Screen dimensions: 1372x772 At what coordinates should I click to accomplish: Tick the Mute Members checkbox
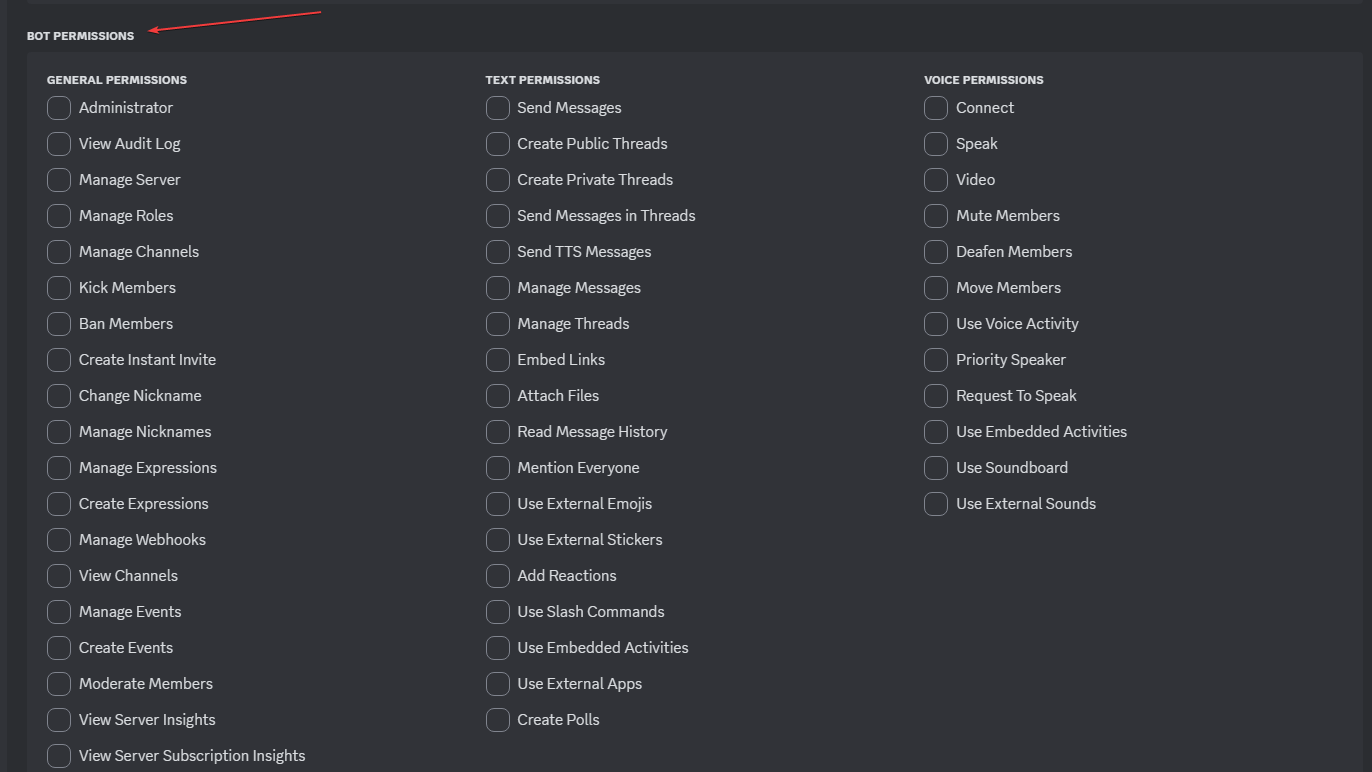(x=936, y=216)
